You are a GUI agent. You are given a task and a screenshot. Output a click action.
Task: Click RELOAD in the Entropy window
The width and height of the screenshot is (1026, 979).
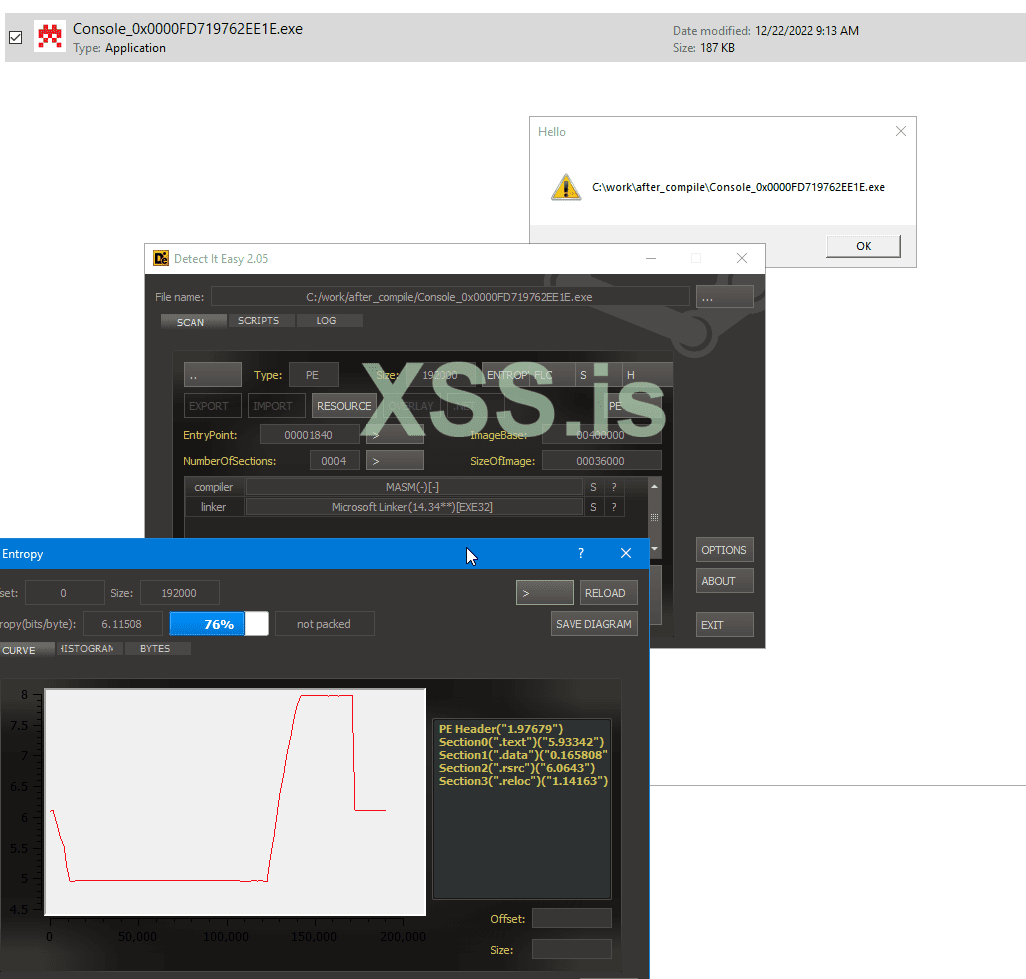(608, 593)
